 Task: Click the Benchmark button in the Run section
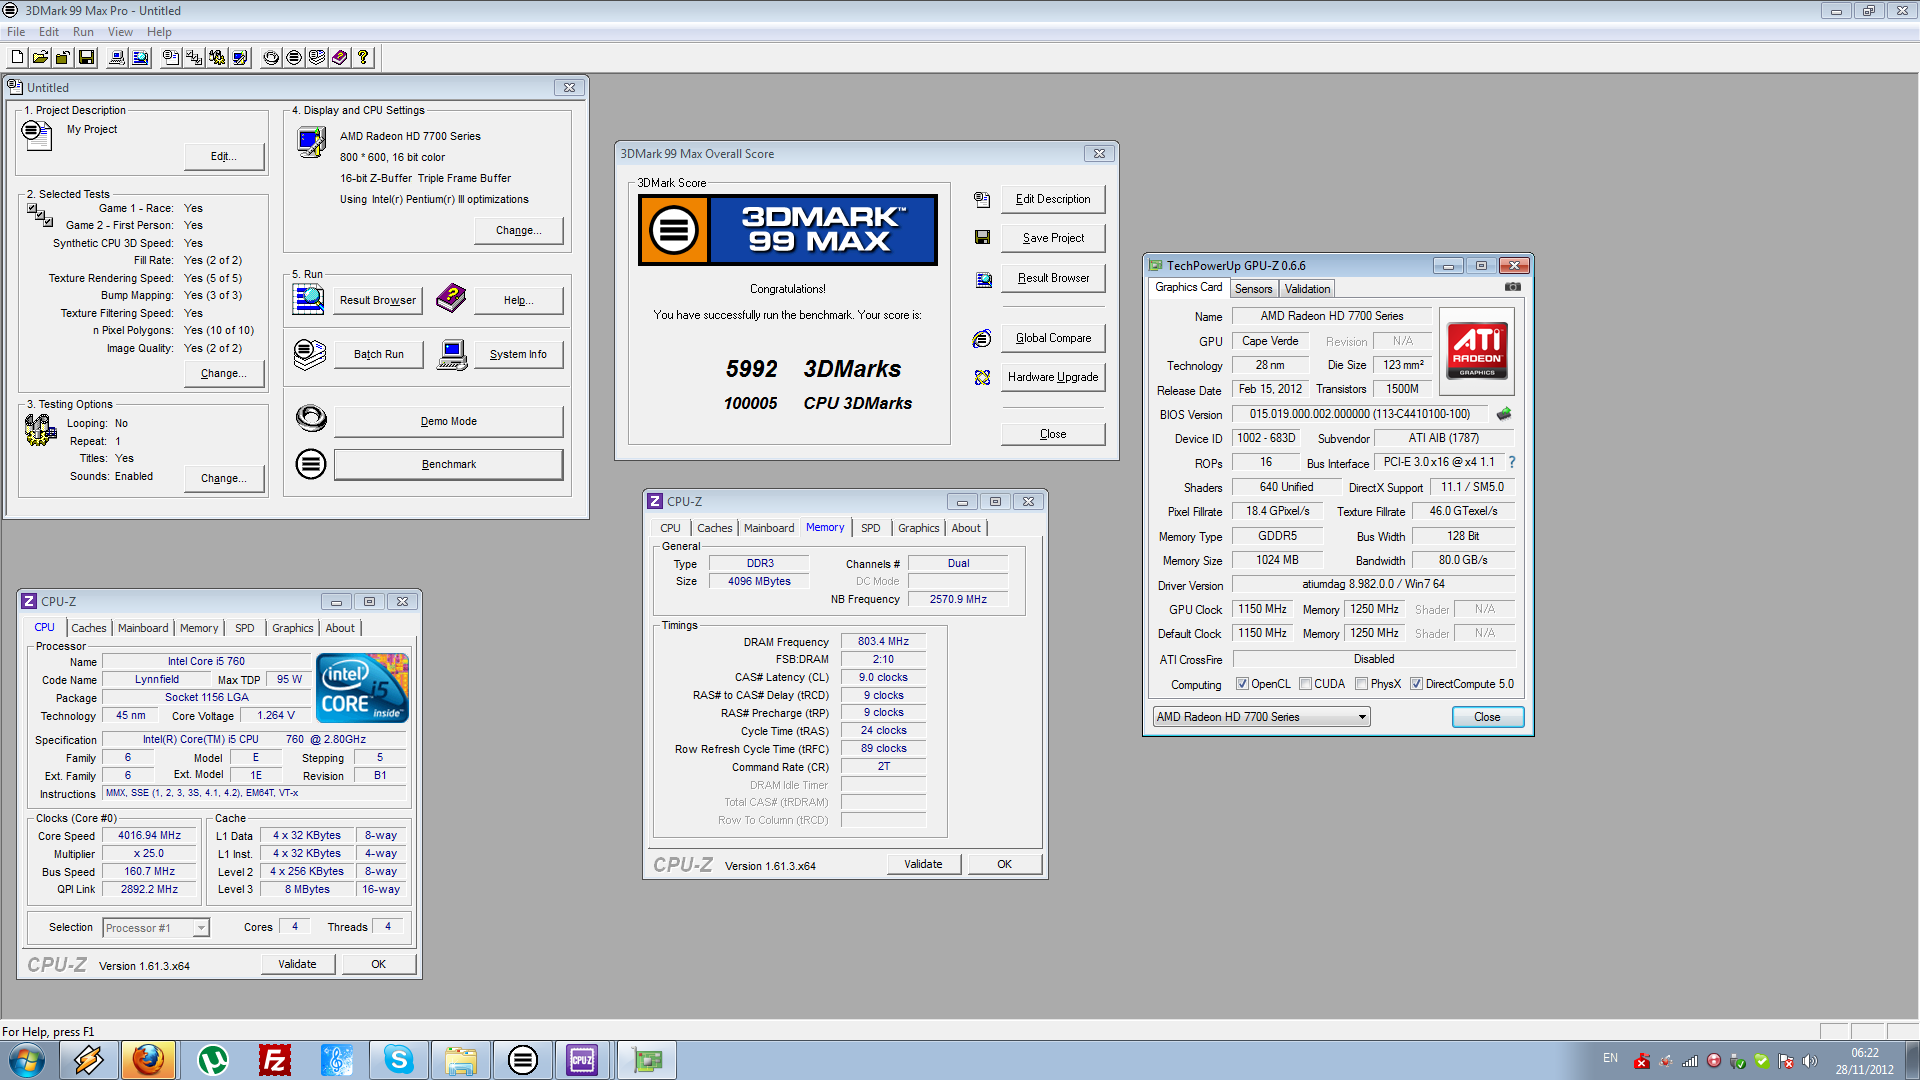click(448, 464)
